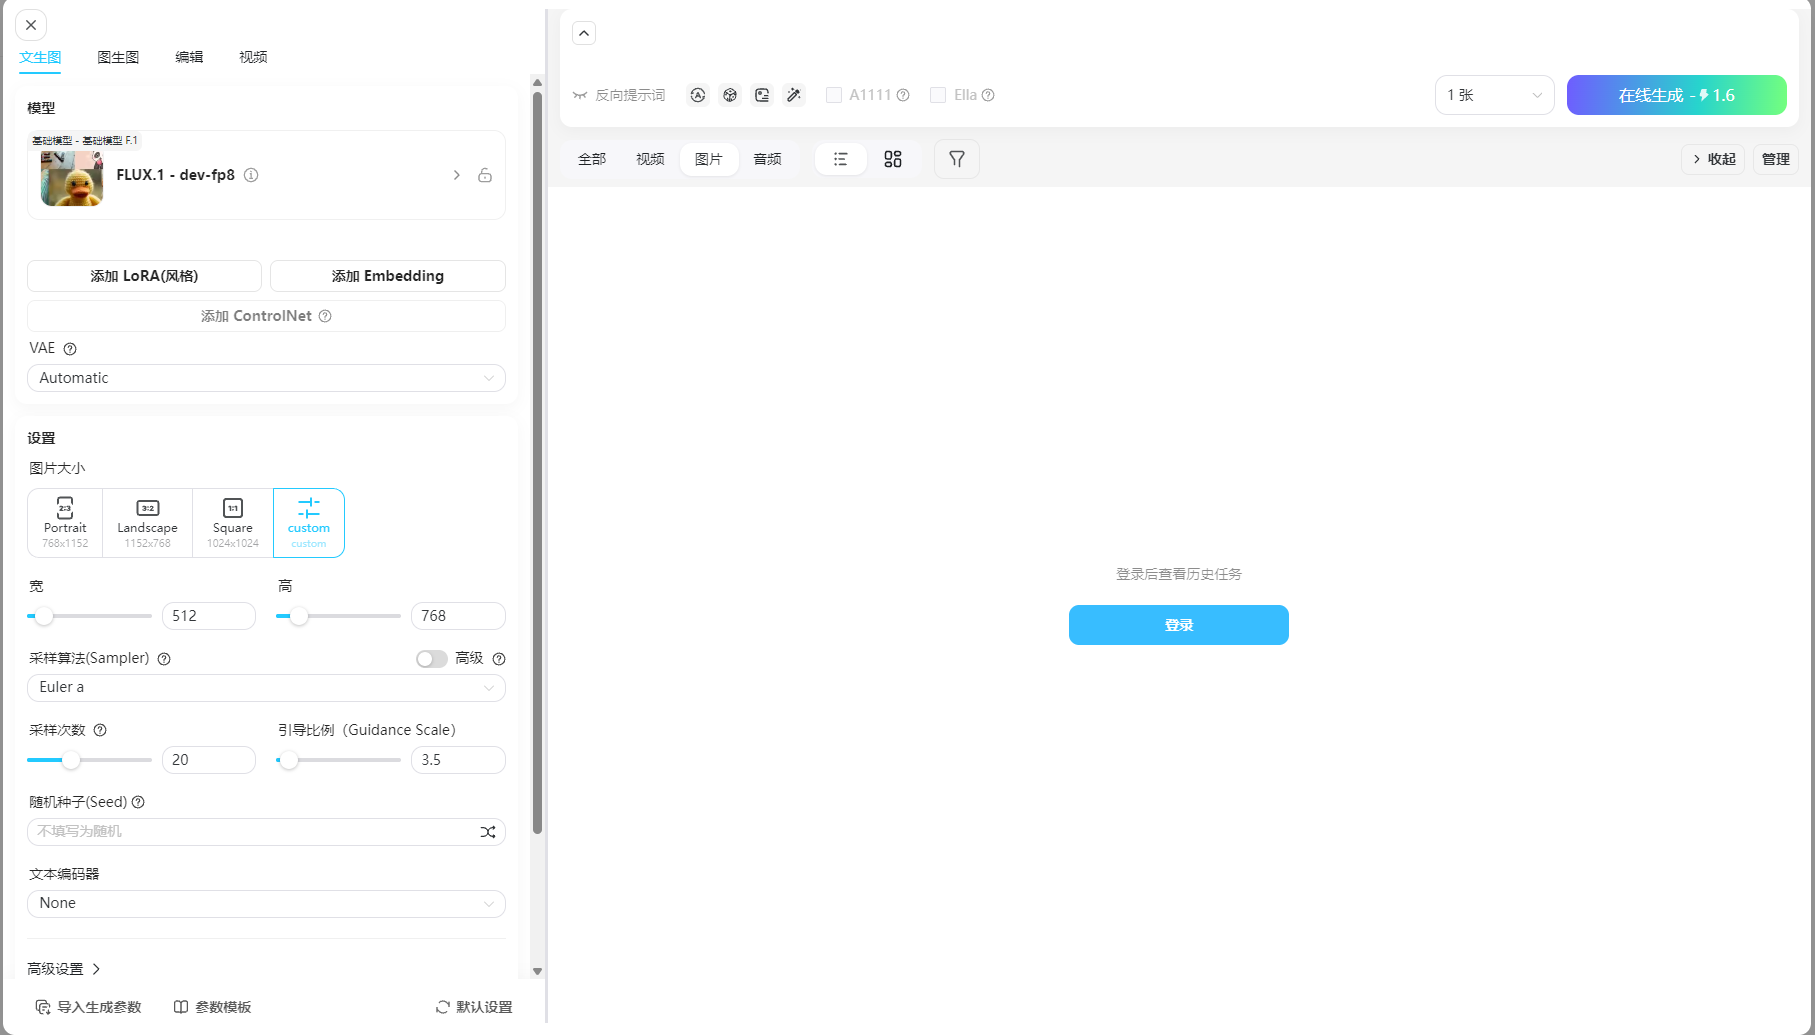Open the VAE Automatic dropdown
This screenshot has height=1035, width=1815.
point(266,378)
